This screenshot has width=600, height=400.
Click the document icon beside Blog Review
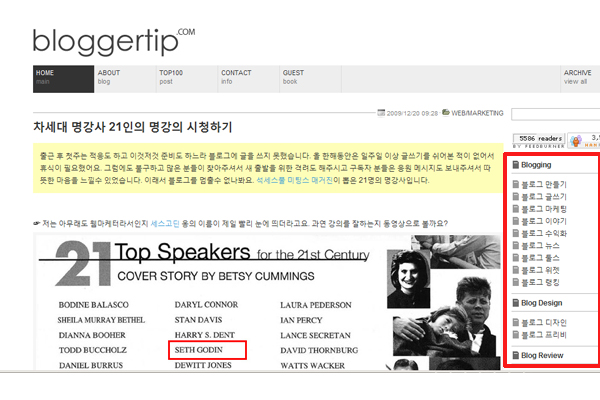[516, 355]
